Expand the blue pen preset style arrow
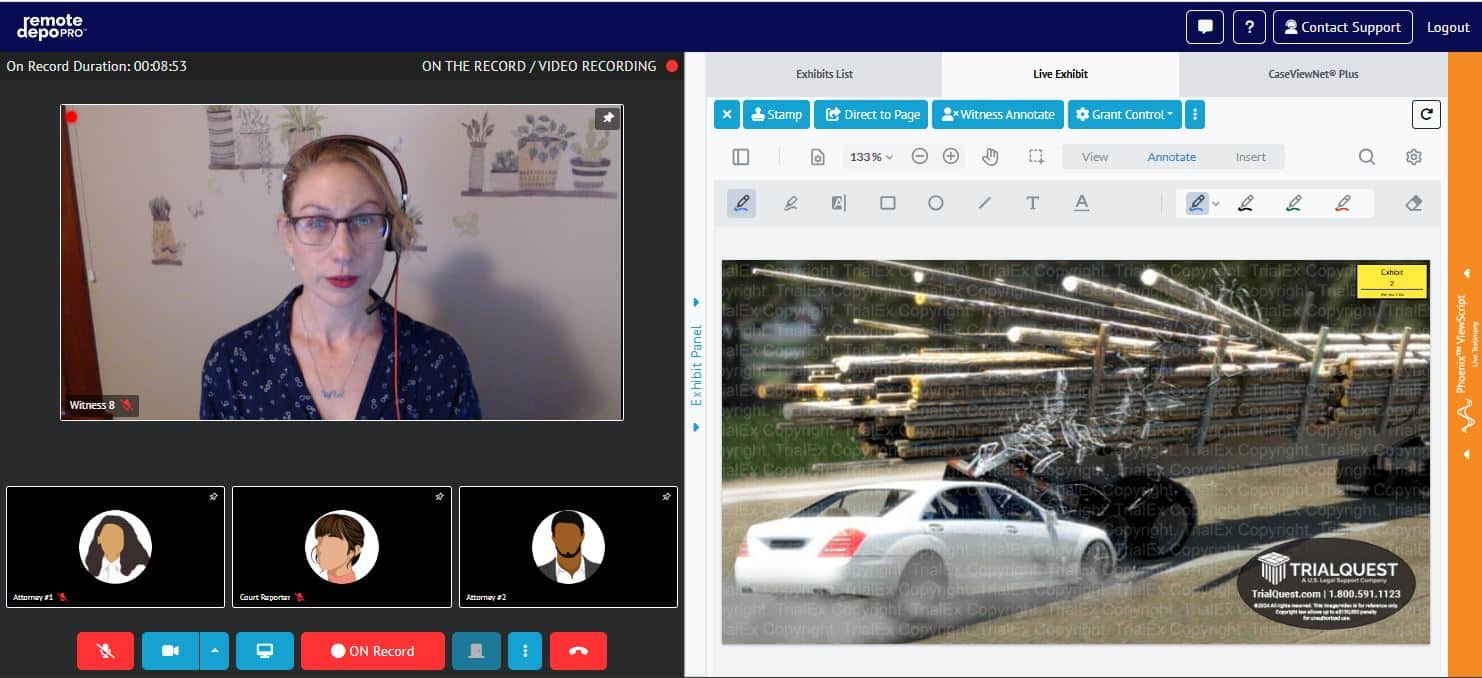This screenshot has width=1482, height=678. point(1215,204)
